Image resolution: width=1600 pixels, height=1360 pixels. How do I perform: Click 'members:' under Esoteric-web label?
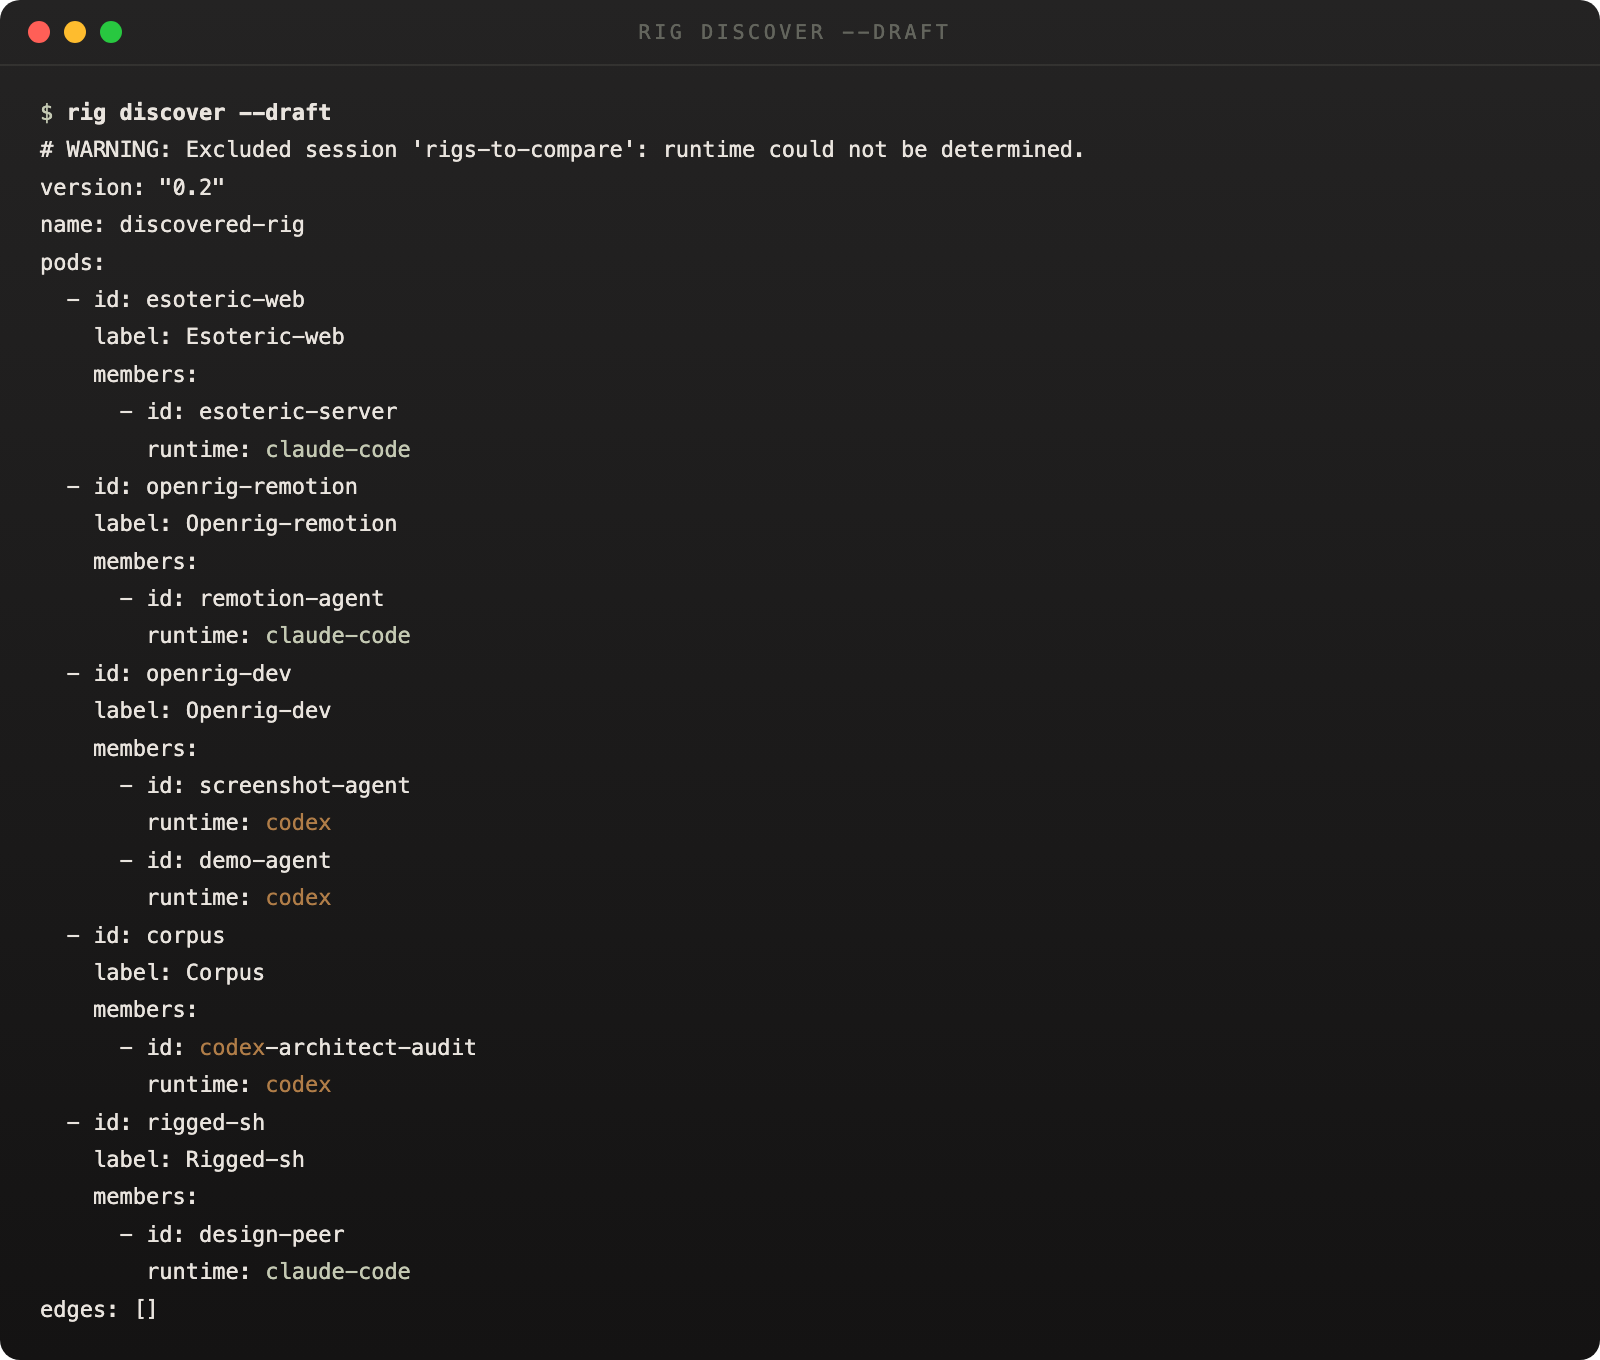(x=145, y=374)
